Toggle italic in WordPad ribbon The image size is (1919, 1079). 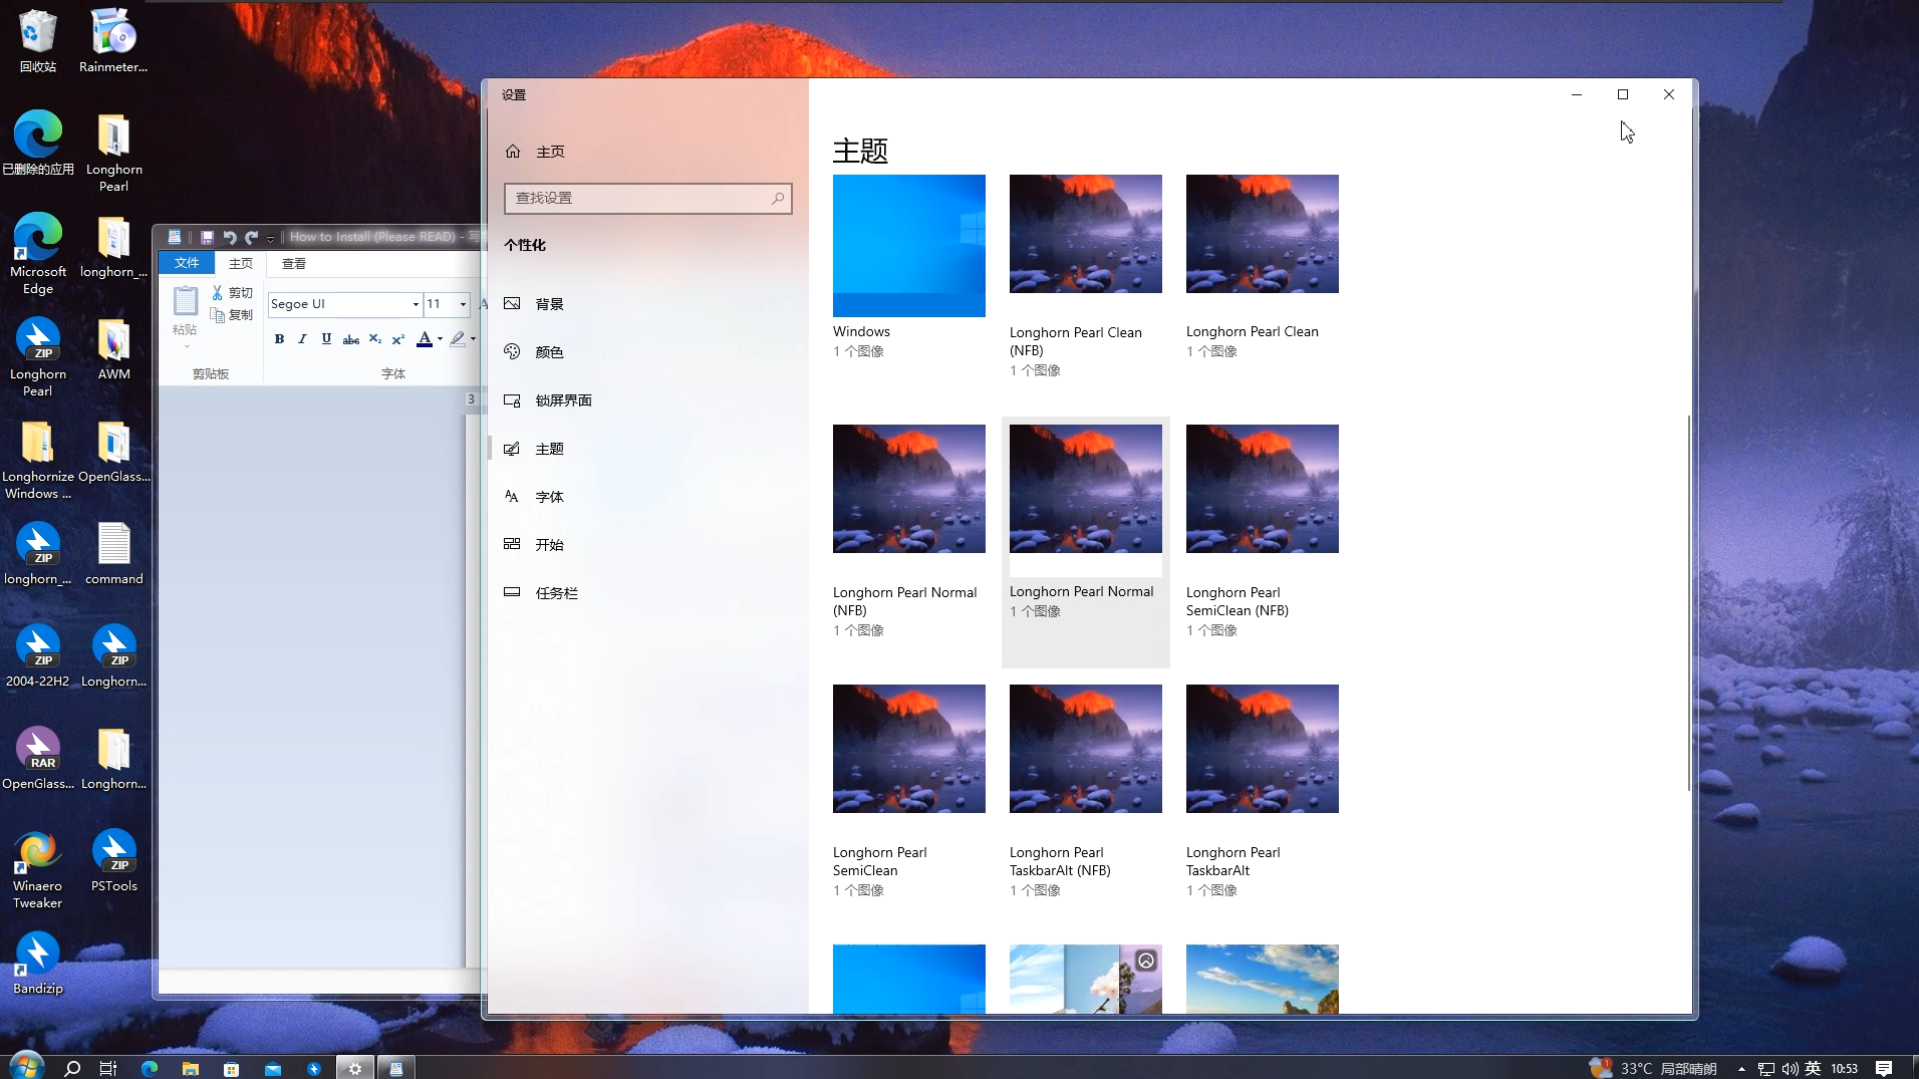click(302, 339)
